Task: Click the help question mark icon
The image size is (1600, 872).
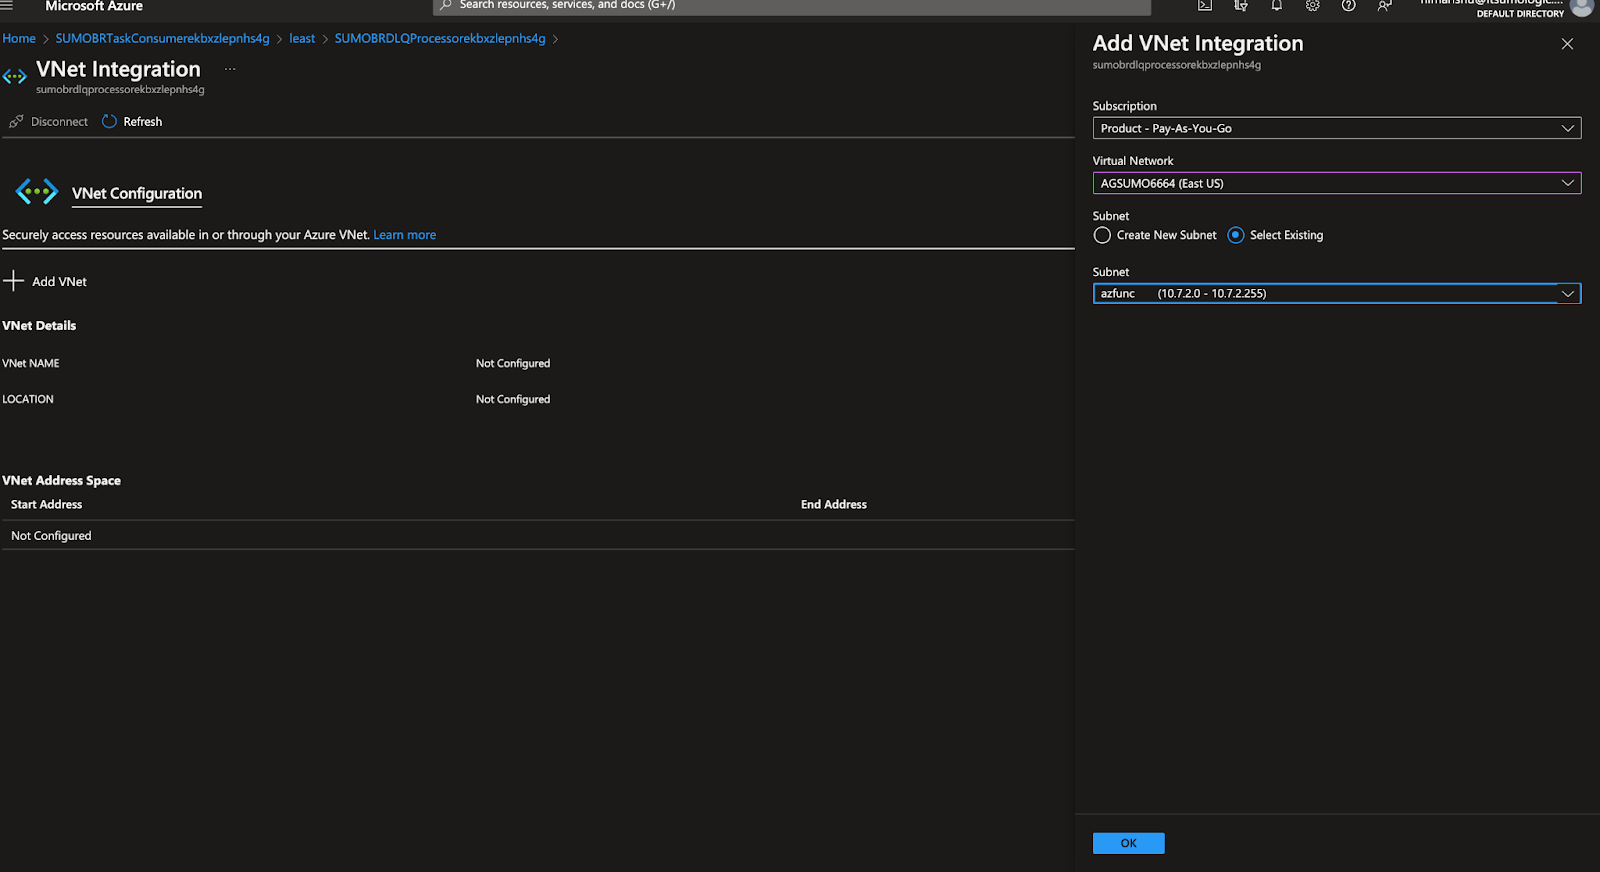Action: click(1349, 6)
